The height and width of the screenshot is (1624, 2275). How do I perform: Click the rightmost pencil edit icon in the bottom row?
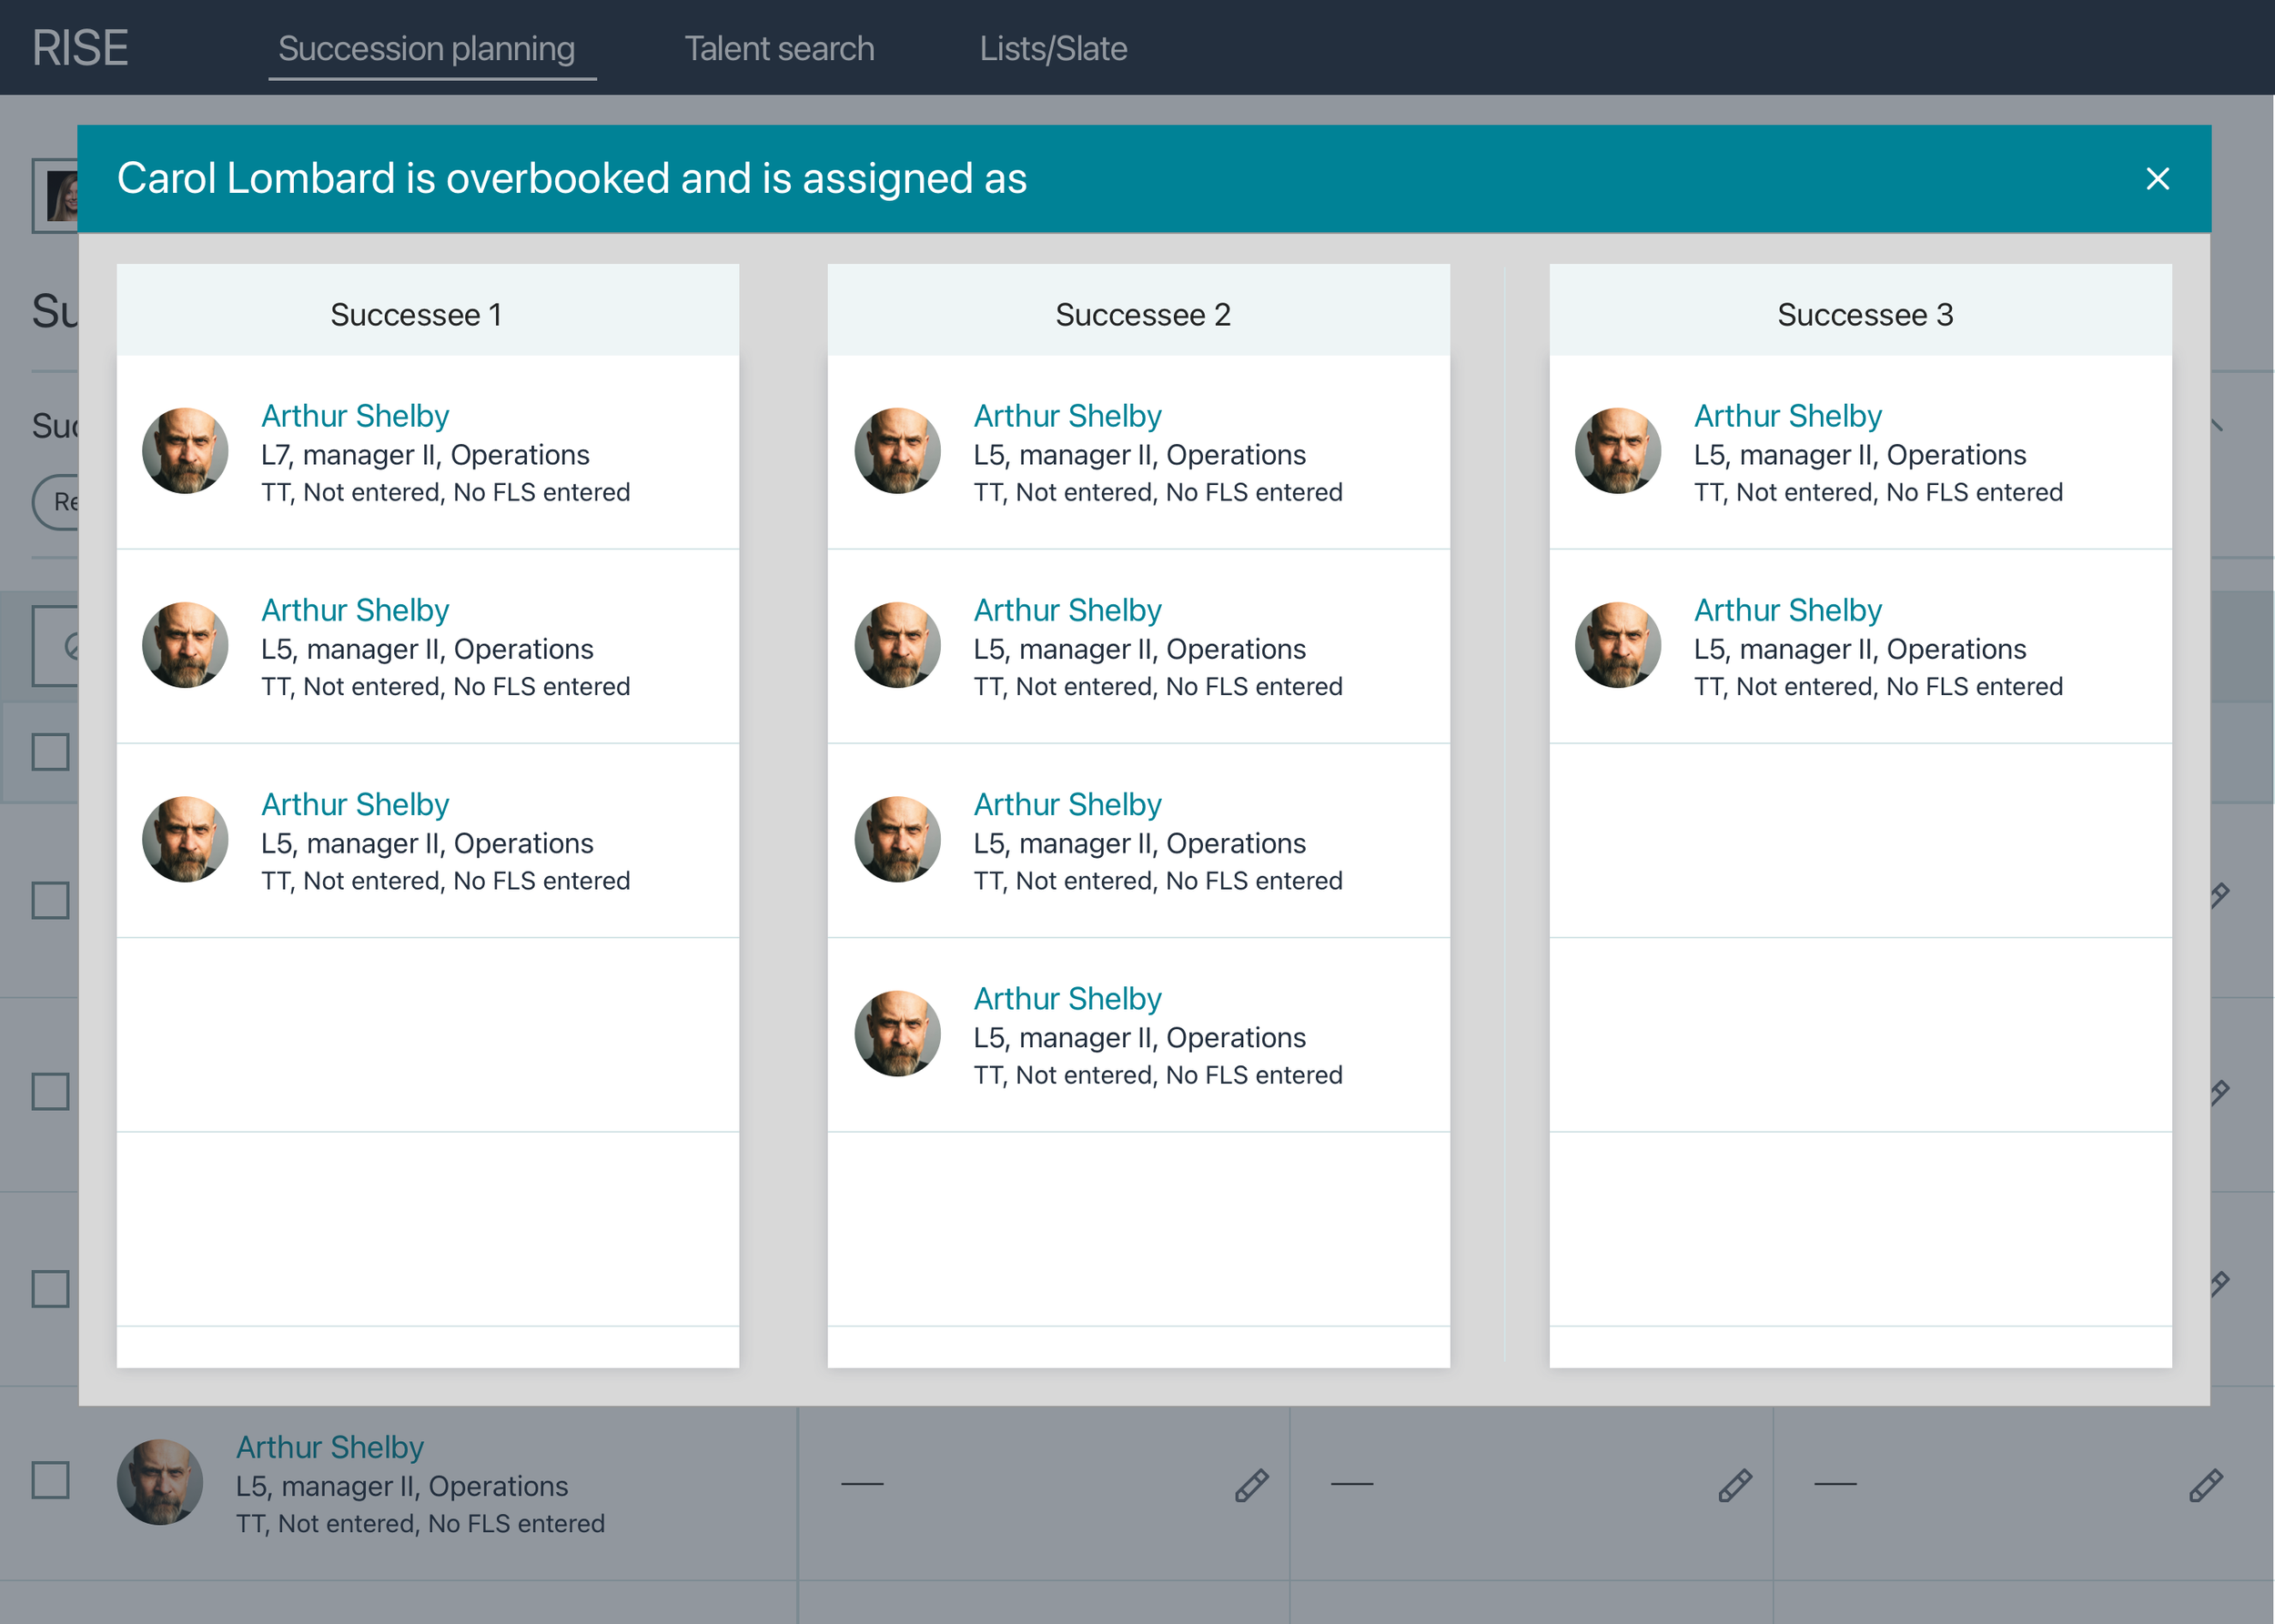(2205, 1485)
